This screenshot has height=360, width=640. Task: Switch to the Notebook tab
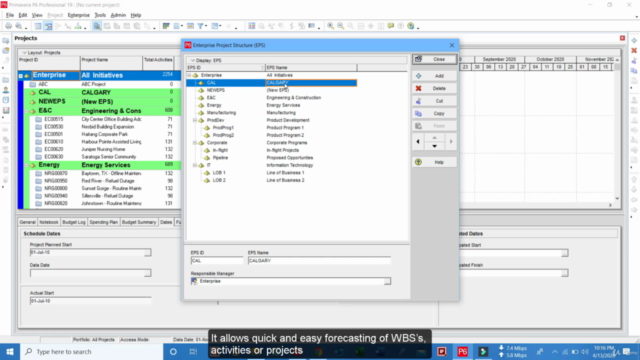[49, 222]
